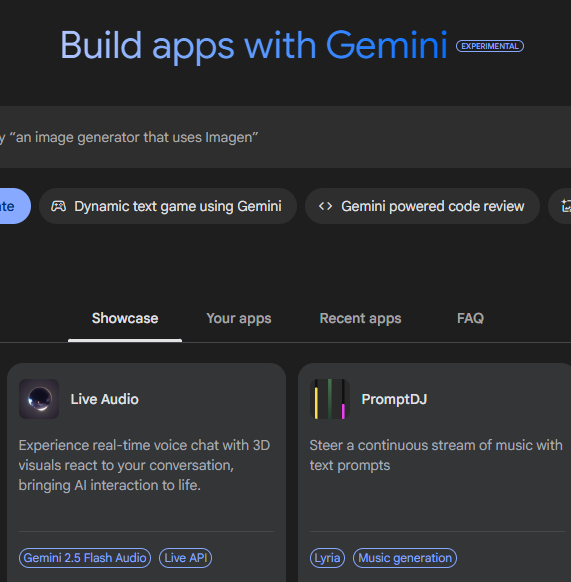Click the Music generation tag

[x=405, y=558]
